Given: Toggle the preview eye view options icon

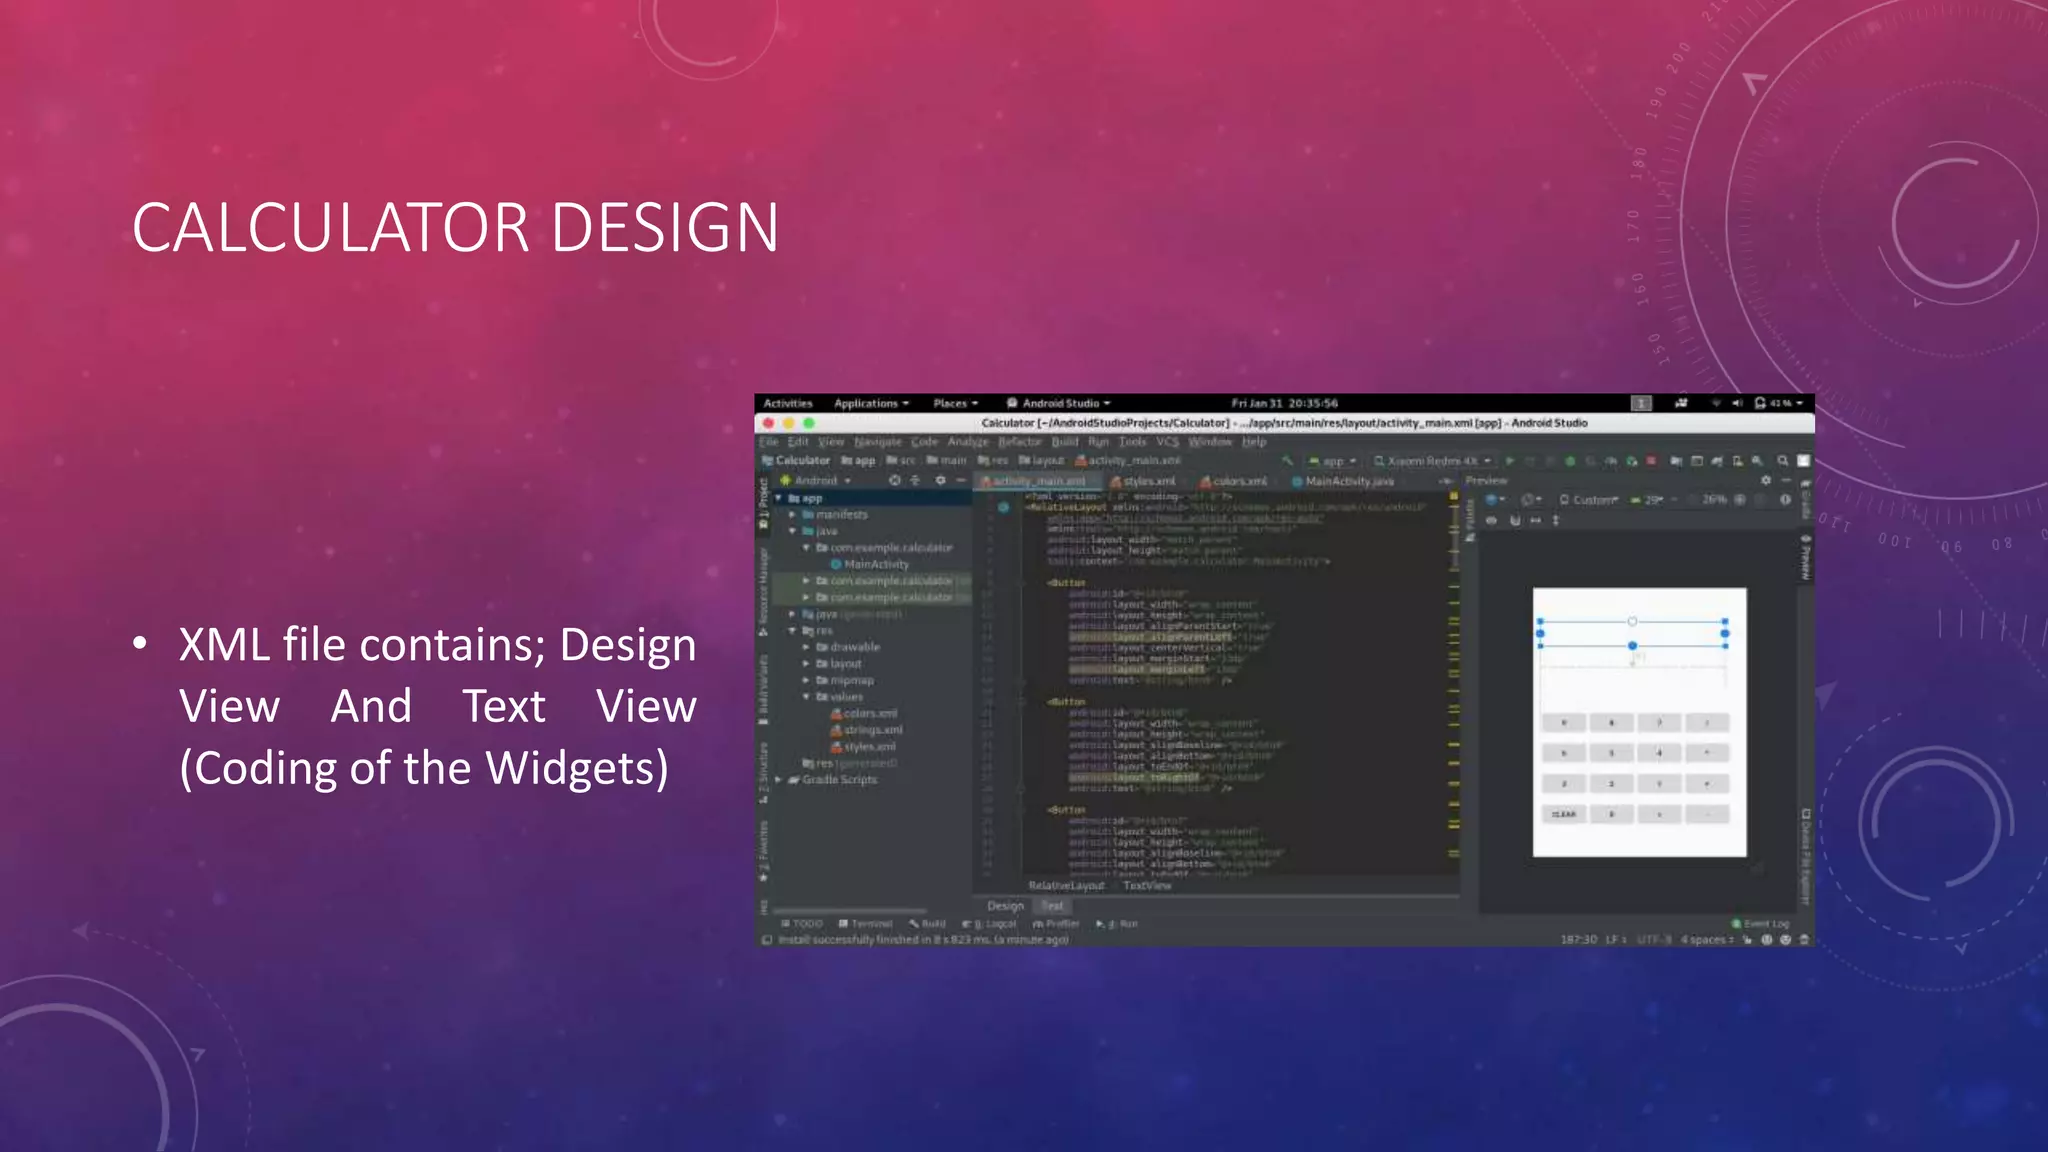Looking at the screenshot, I should click(x=1491, y=520).
